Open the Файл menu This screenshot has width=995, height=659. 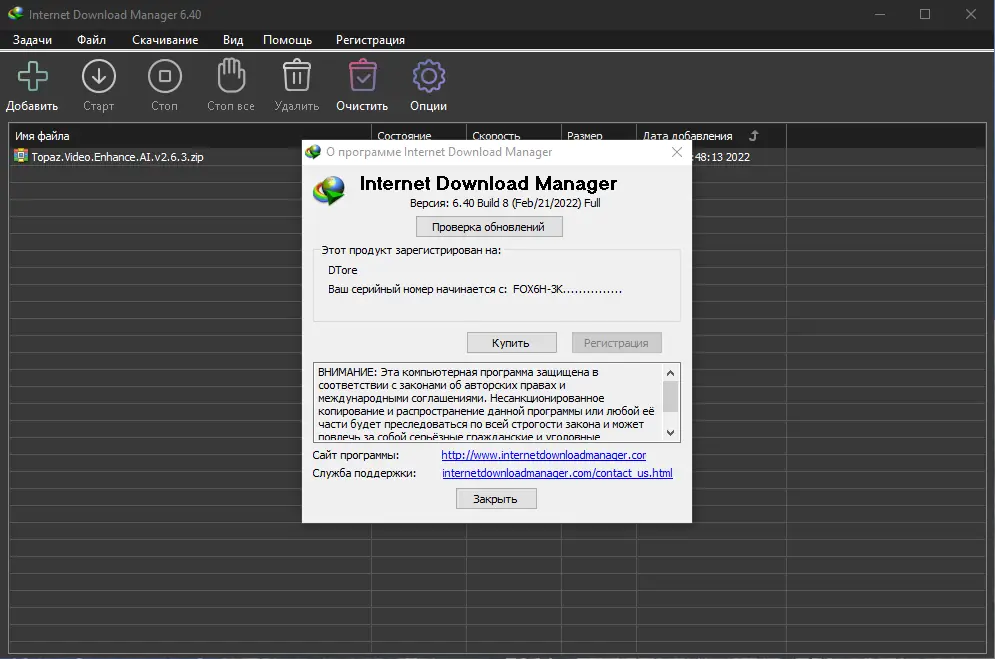[x=91, y=40]
